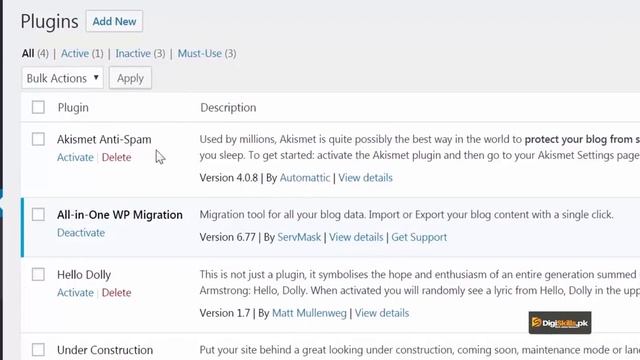This screenshot has height=360, width=640.
Task: Check the Akismet Anti-Spam checkbox
Action: click(x=38, y=139)
